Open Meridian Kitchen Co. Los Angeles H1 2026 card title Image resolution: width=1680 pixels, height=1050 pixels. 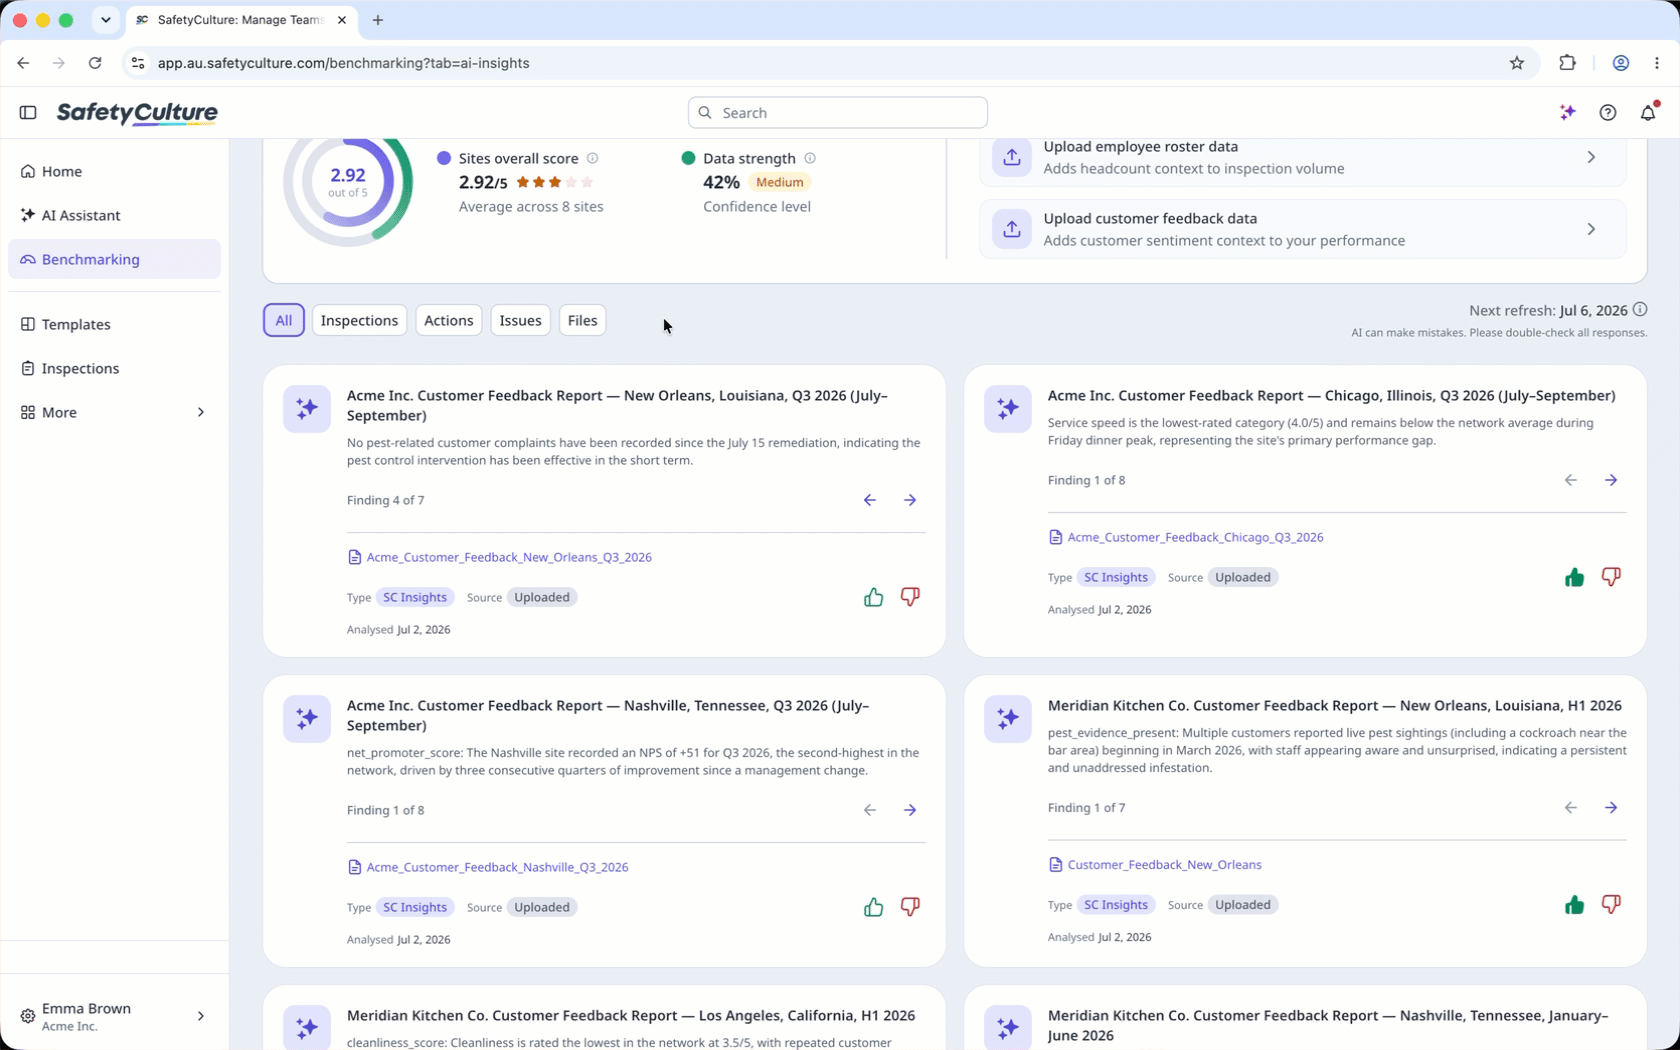[x=631, y=1015]
